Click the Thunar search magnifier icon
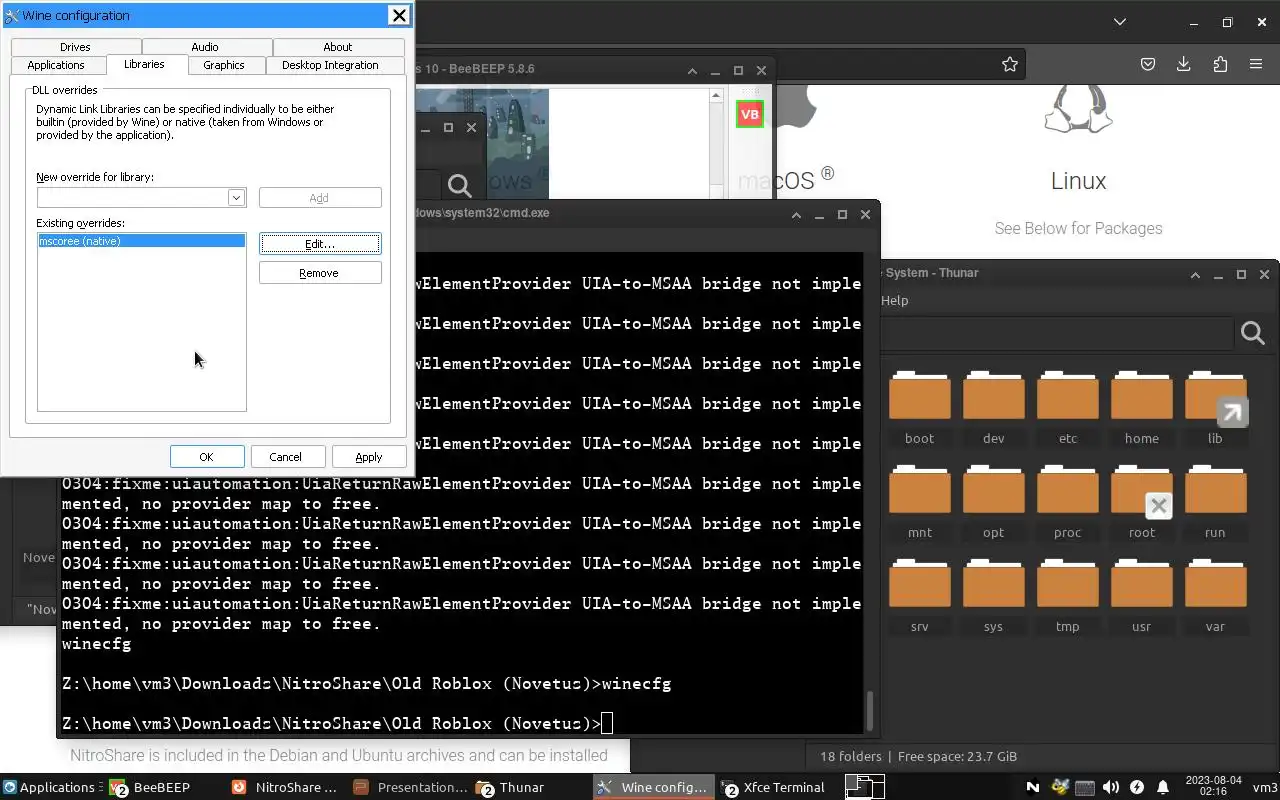This screenshot has width=1280, height=800. coord(1253,333)
